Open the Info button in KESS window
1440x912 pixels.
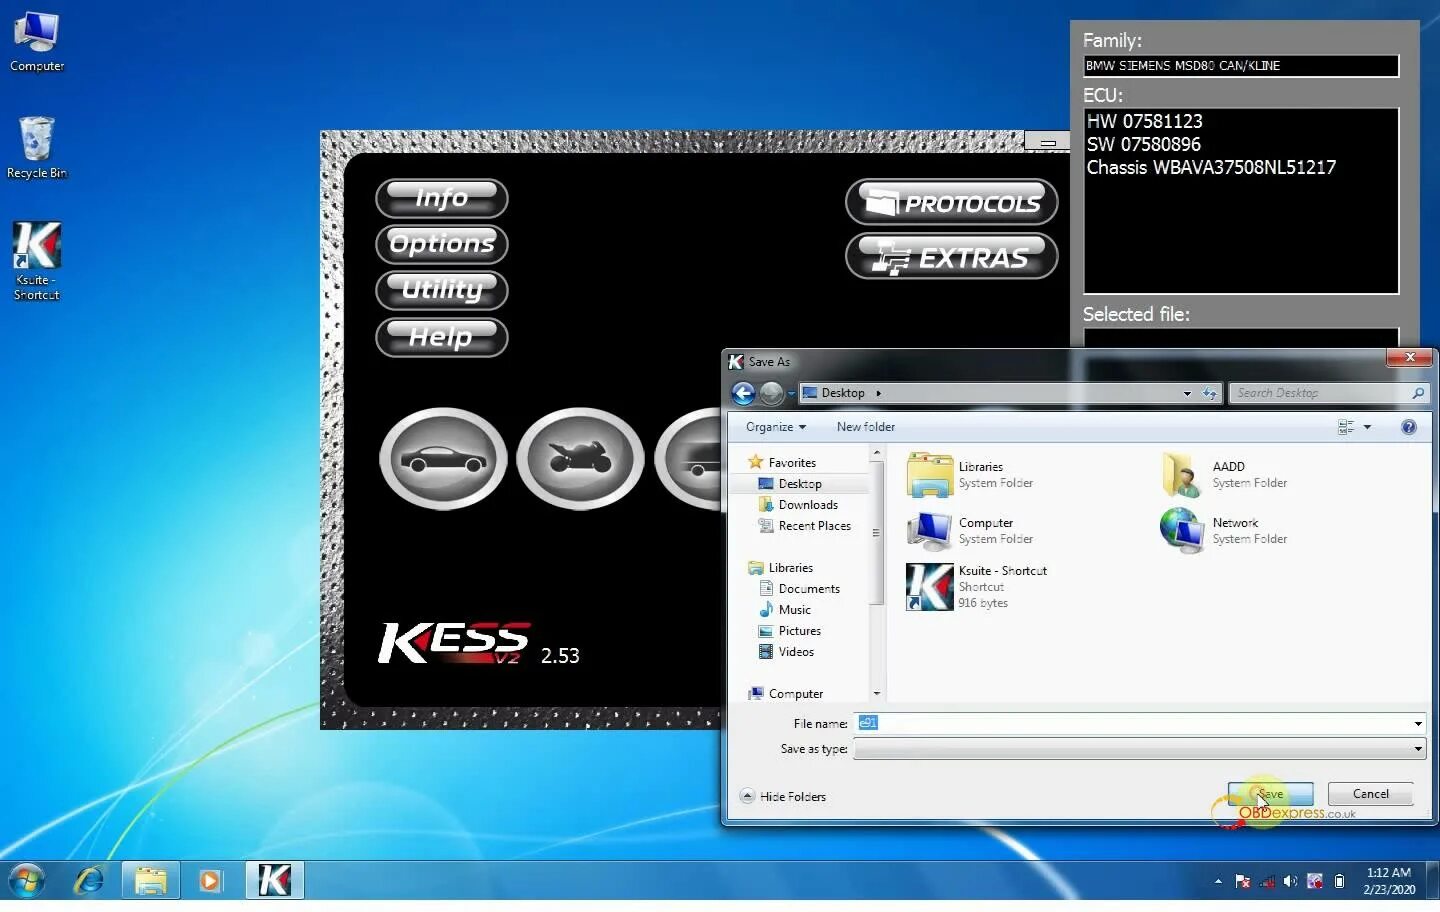pos(441,198)
